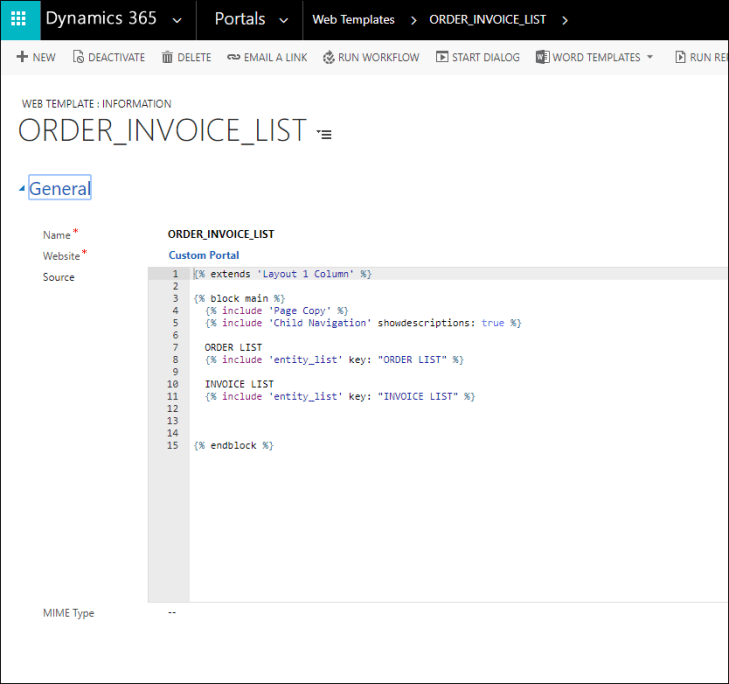Open the Custom Portal website link
The image size is (729, 684).
(204, 255)
